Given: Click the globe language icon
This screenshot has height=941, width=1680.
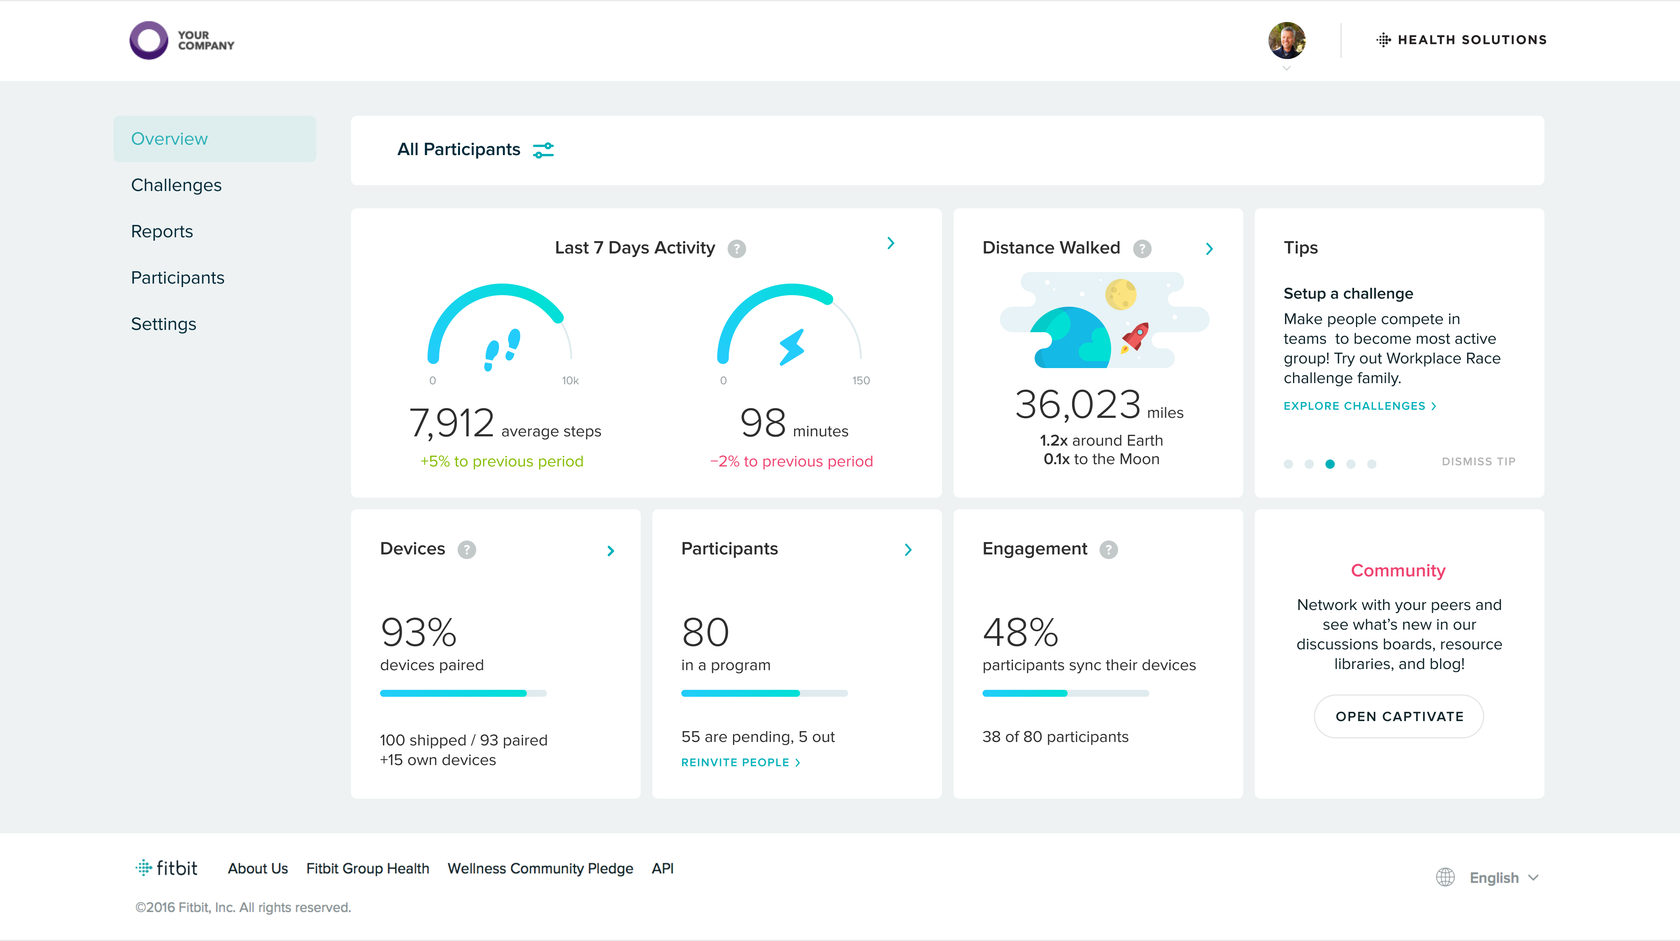Looking at the screenshot, I should [1445, 877].
